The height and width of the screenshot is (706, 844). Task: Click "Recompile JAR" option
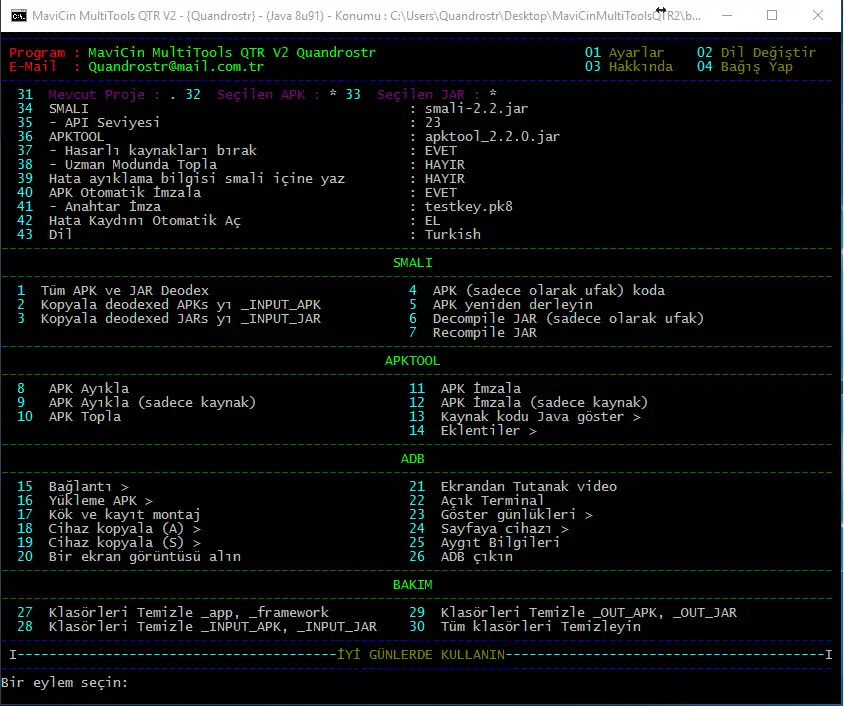[484, 333]
